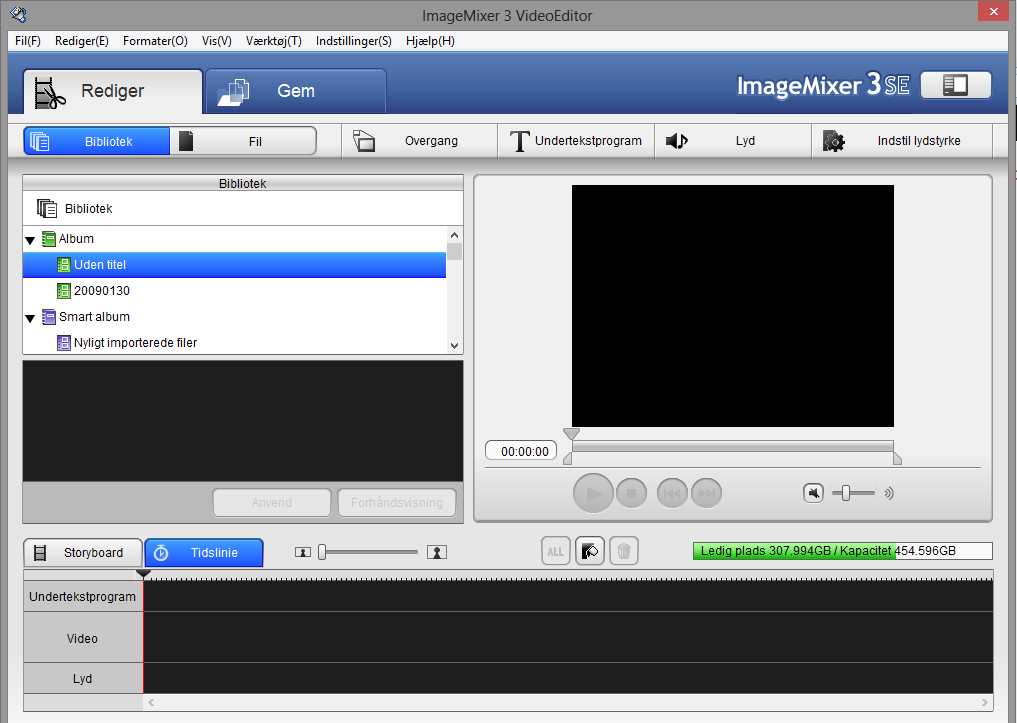Screen dimensions: 1017x723
Task: Click the trash delete icon
Action: click(623, 552)
